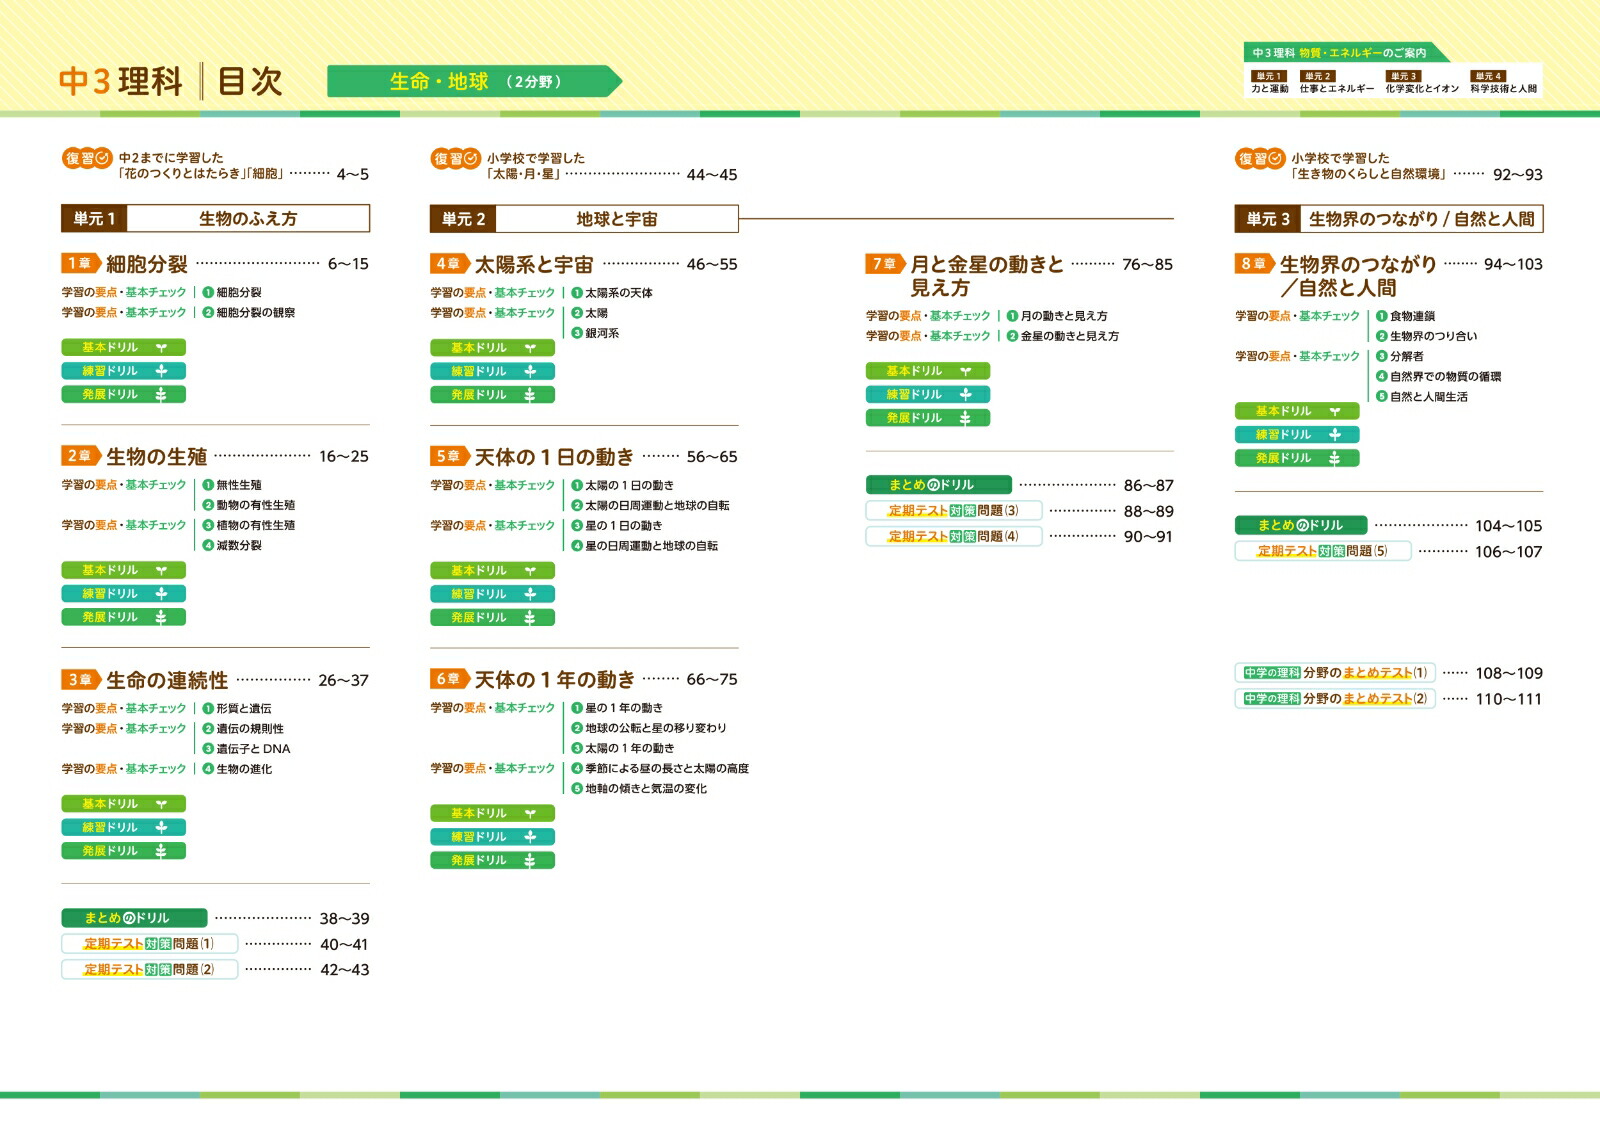This screenshot has width=1600, height=1130.
Task: Click the item ④ 減数分裂
Action: click(232, 546)
